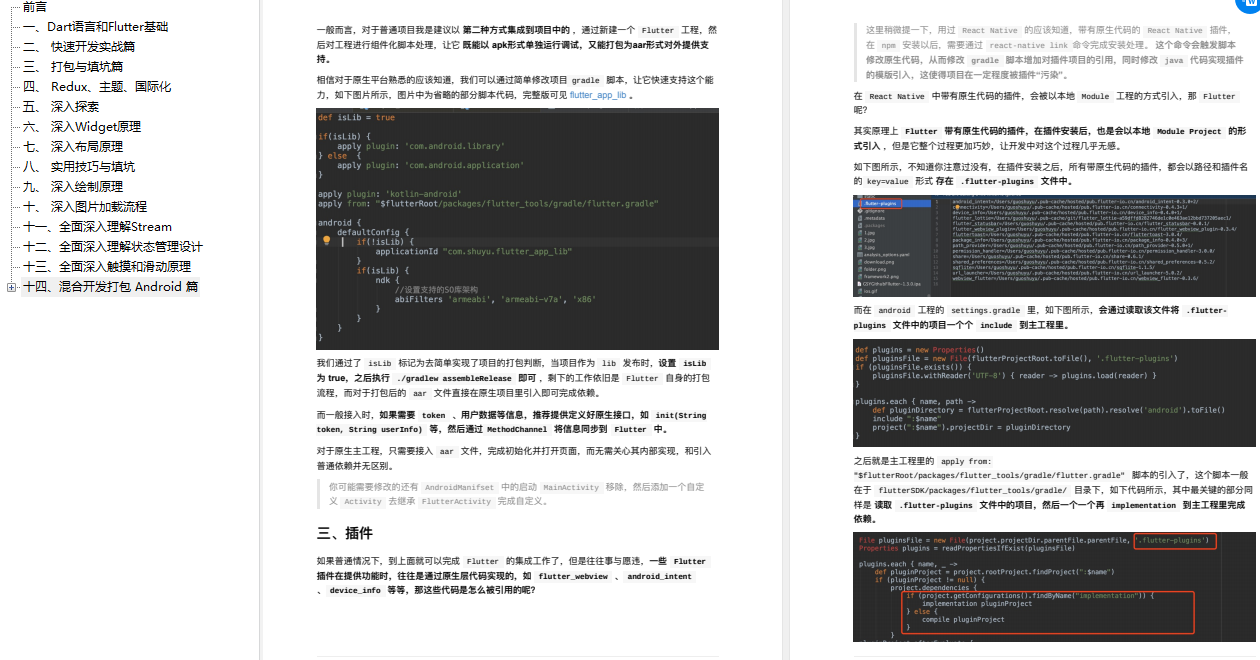
Task: Open the flutter_app_lib hyperlink
Action: (x=598, y=95)
